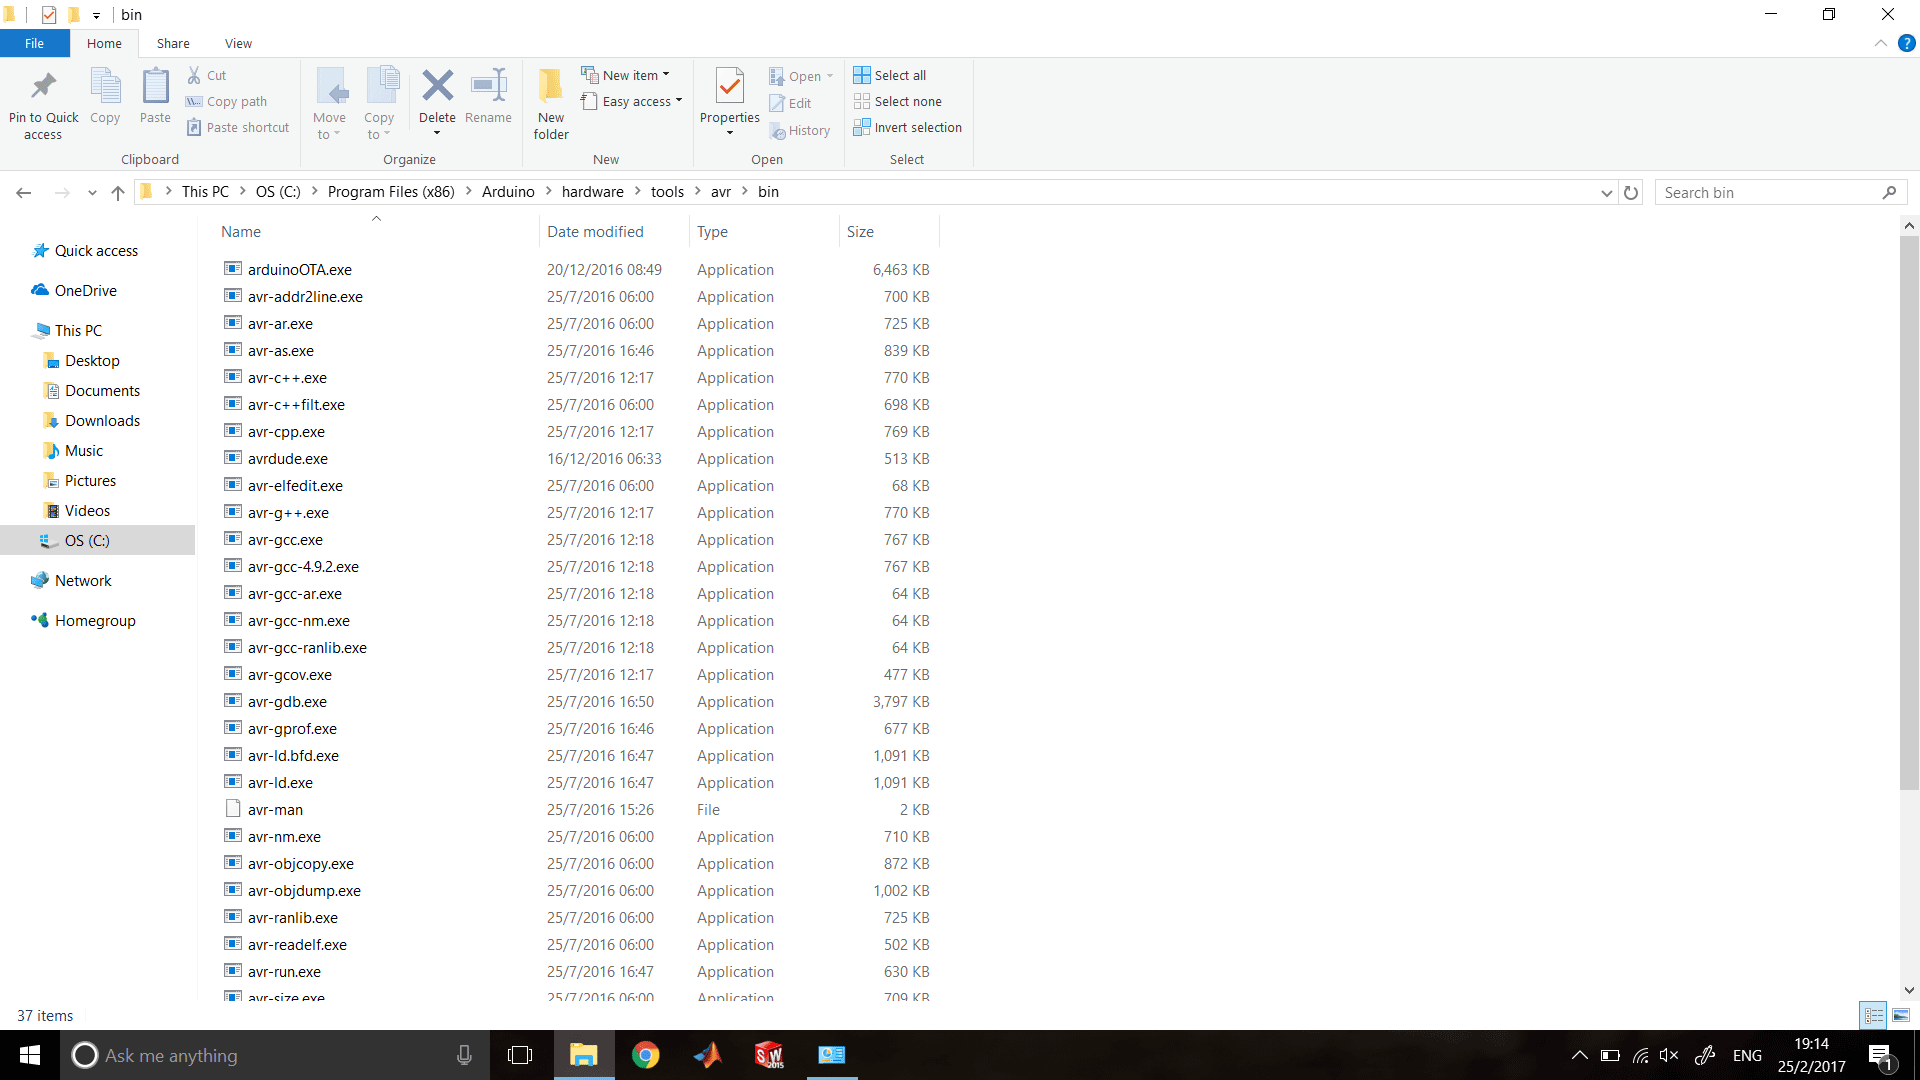This screenshot has height=1080, width=1920.
Task: Expand the Open dropdown in ribbon
Action: click(x=830, y=76)
